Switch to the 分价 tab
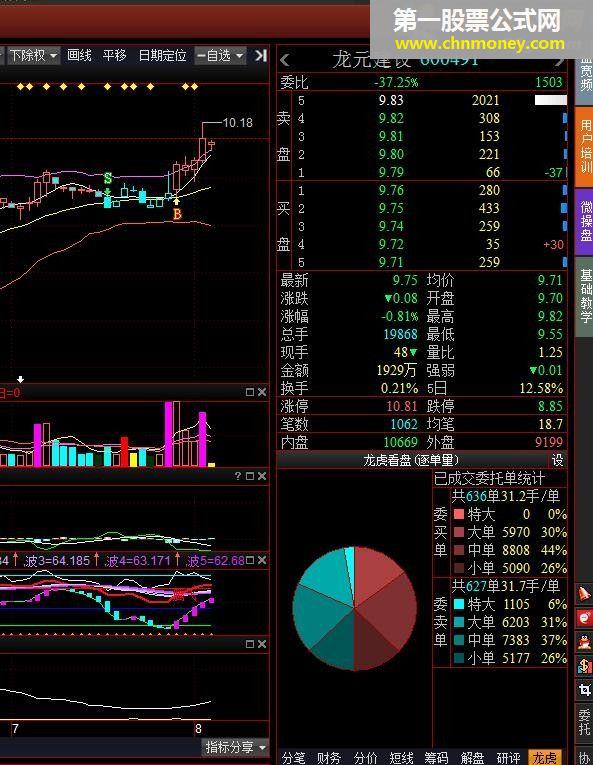Screen dimensions: 593x765 click(365, 758)
